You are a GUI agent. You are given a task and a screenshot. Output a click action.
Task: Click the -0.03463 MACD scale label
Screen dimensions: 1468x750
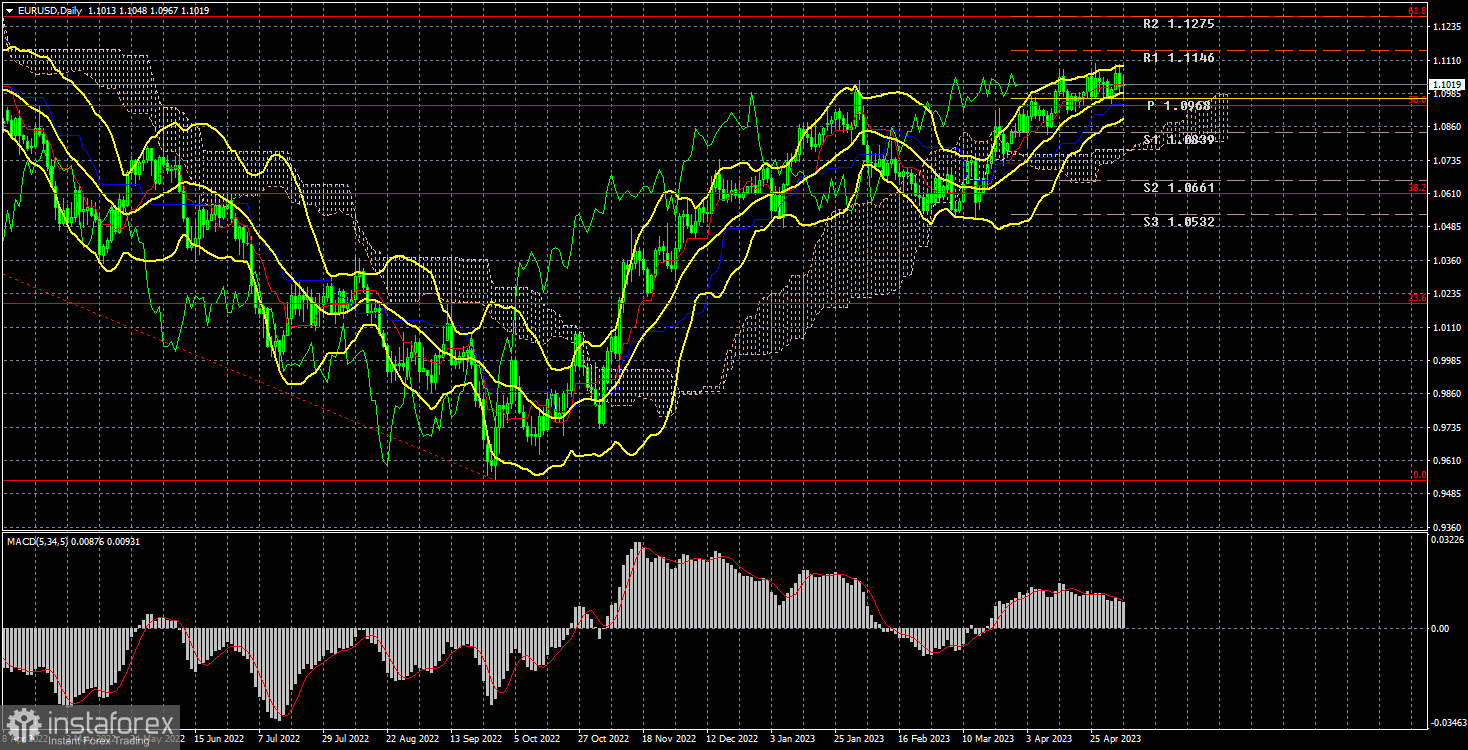tap(1447, 721)
